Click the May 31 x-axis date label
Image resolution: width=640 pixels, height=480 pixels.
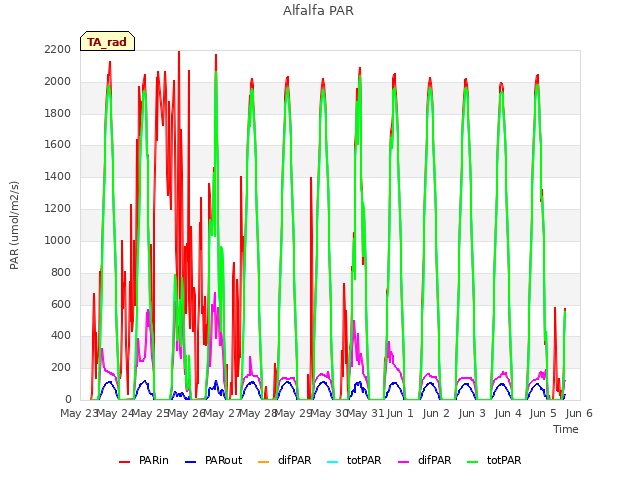(365, 413)
